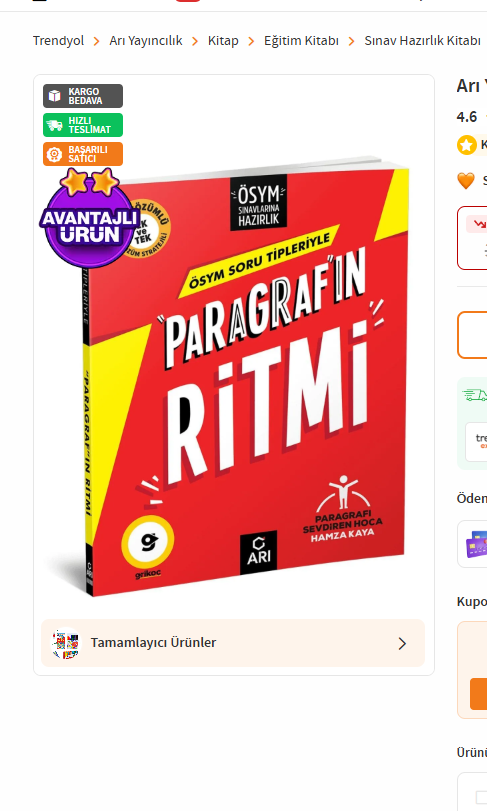
Task: Click the Trendyol breadcrumb link
Action: point(58,41)
